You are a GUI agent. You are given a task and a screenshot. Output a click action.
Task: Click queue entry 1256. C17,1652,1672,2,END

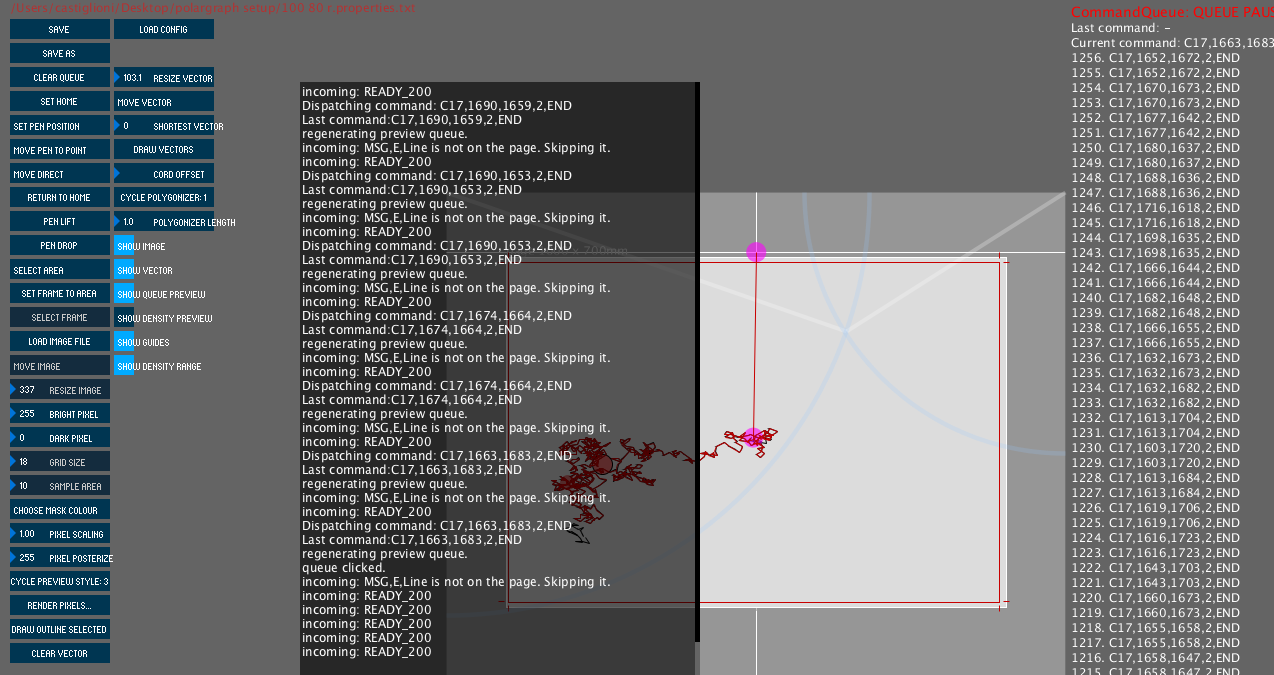tap(1155, 58)
